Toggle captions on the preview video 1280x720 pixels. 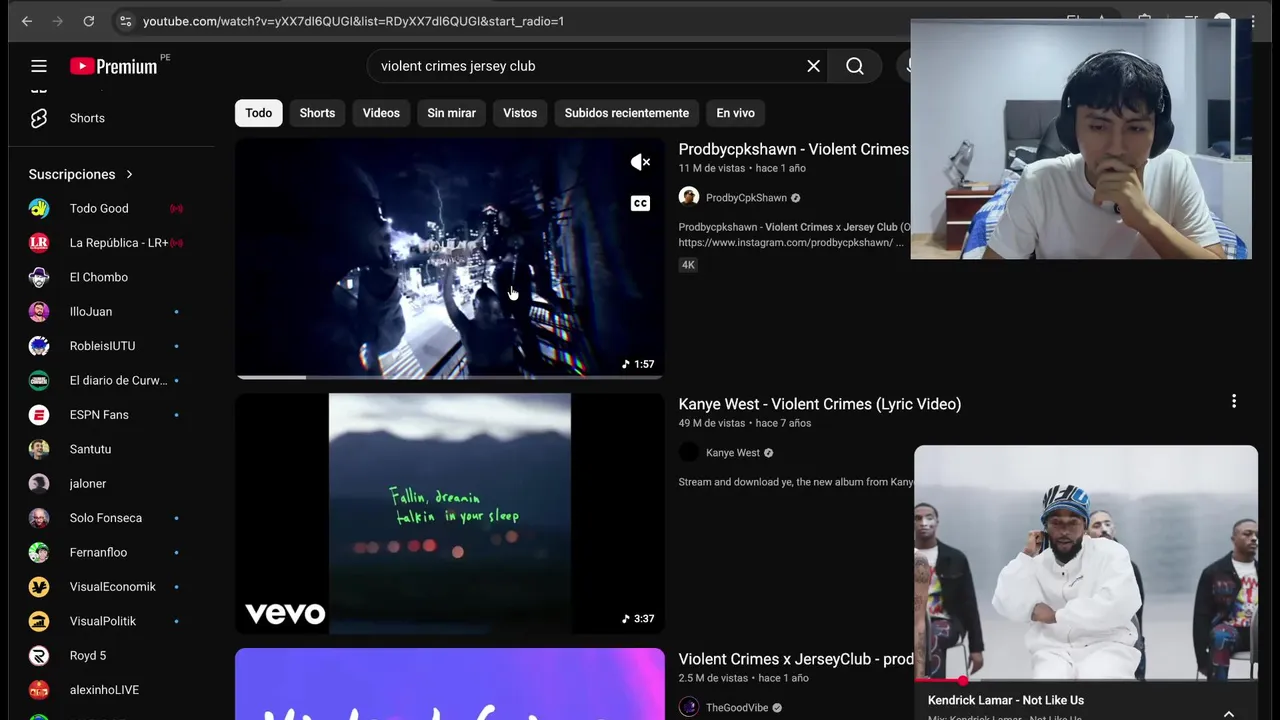point(641,203)
